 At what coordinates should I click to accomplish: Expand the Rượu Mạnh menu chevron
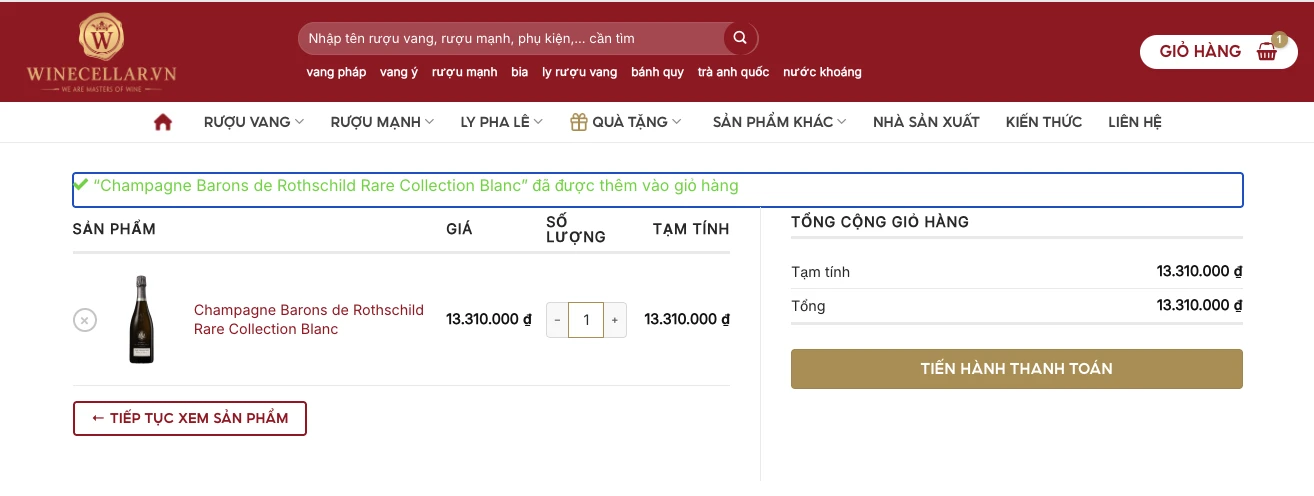click(x=430, y=122)
